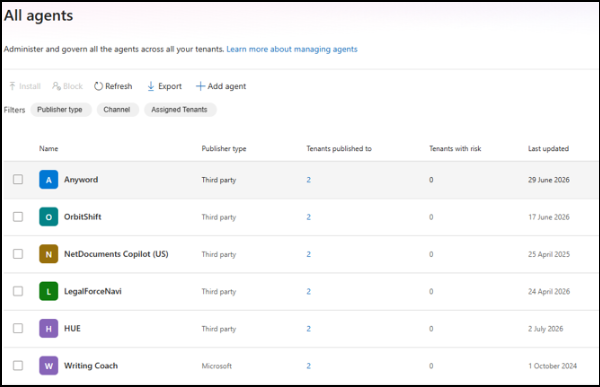Click the greyed Install upload icon
The image size is (600, 387).
[x=13, y=86]
